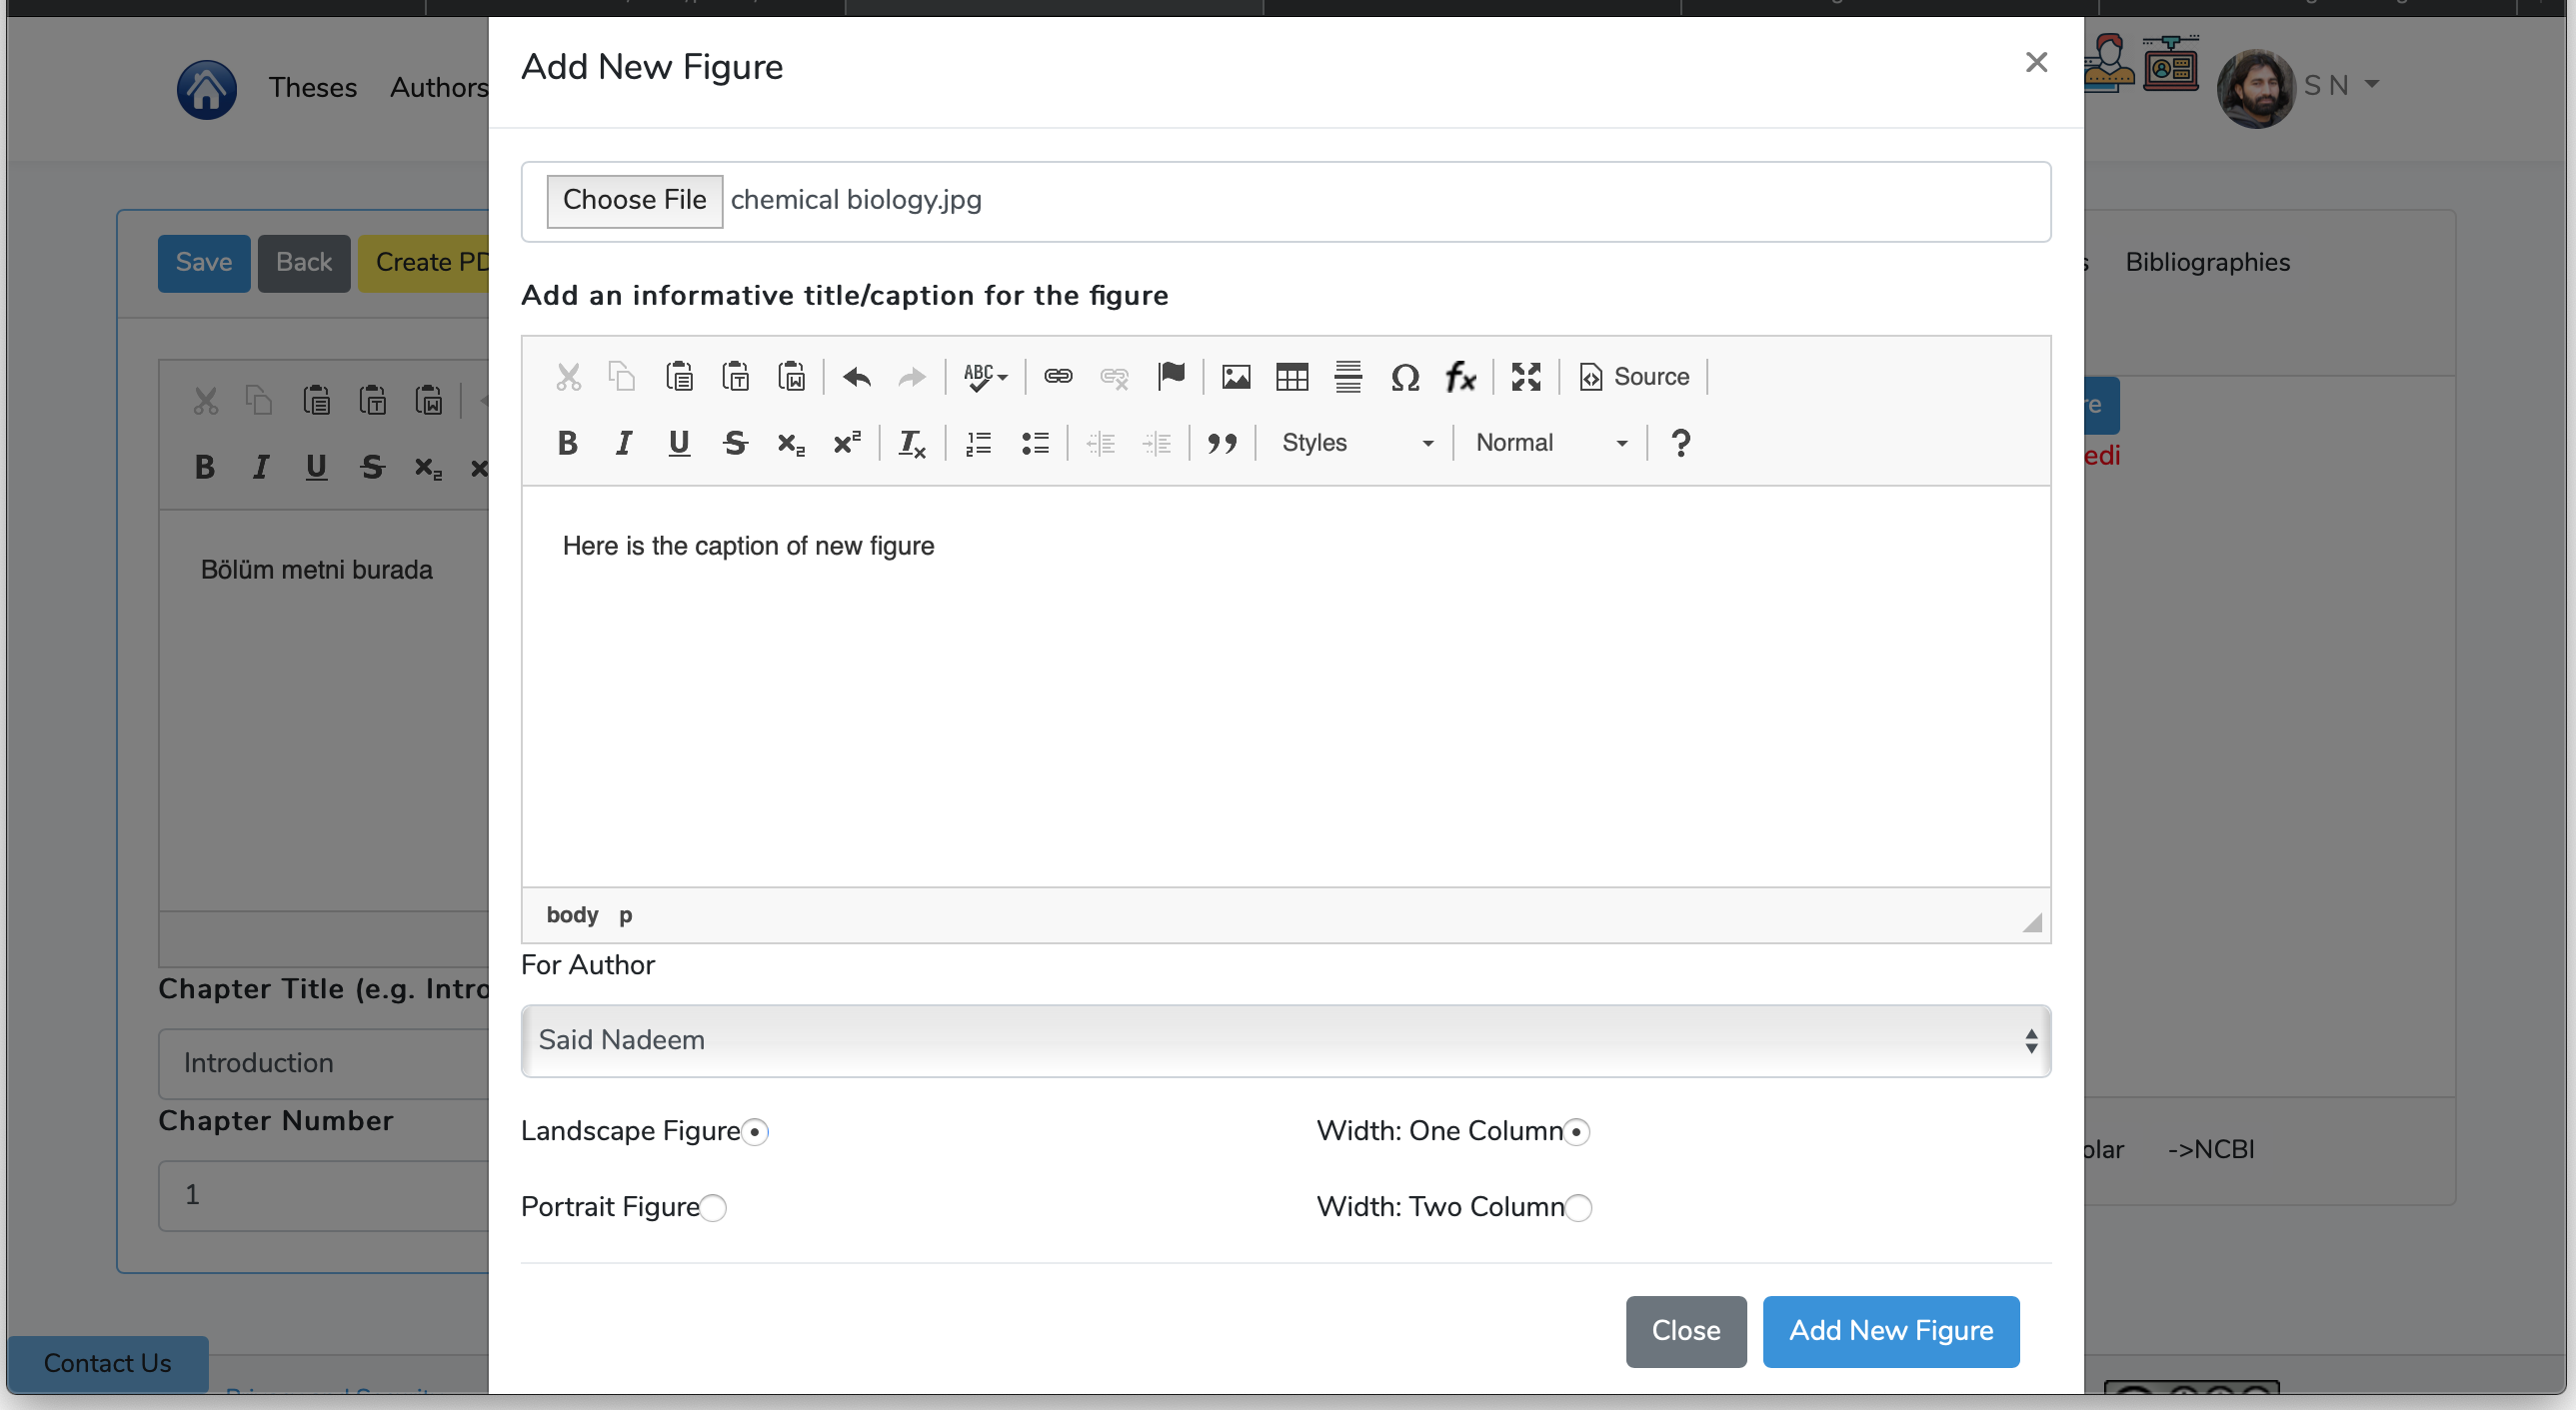Click the Anchor flag icon
This screenshot has height=1410, width=2576.
click(1171, 377)
